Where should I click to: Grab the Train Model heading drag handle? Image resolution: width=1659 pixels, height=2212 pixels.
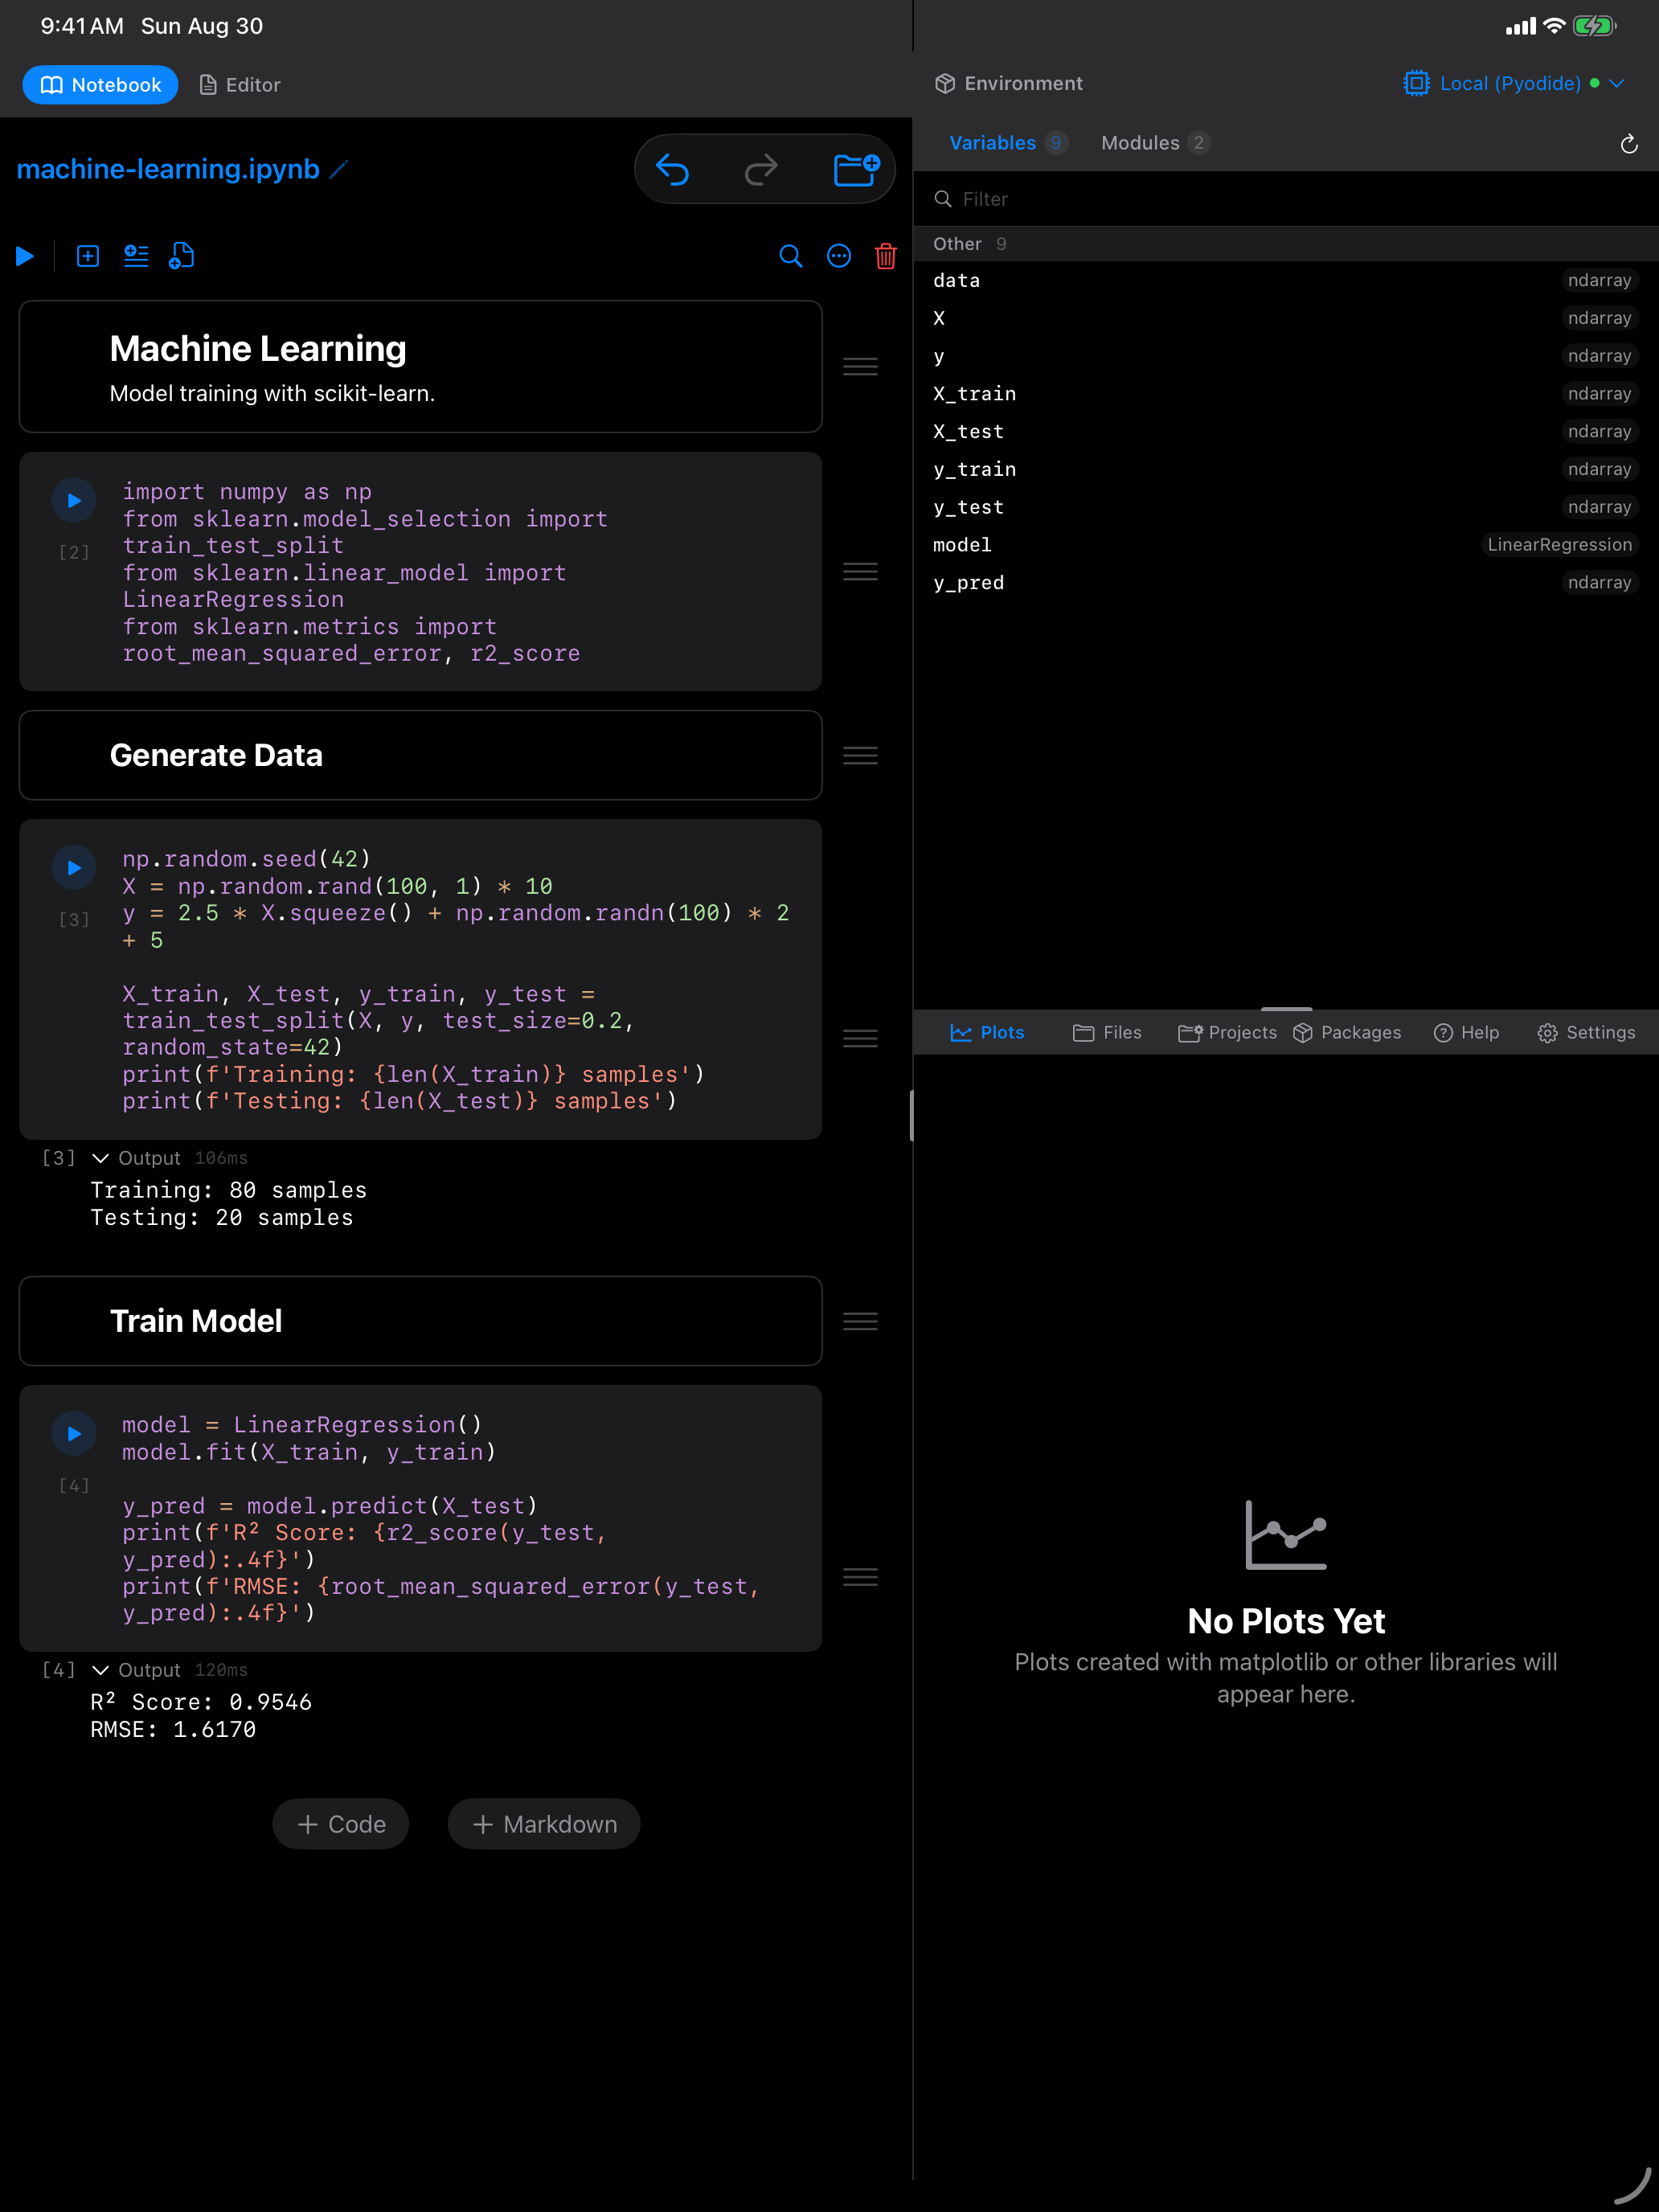(860, 1321)
